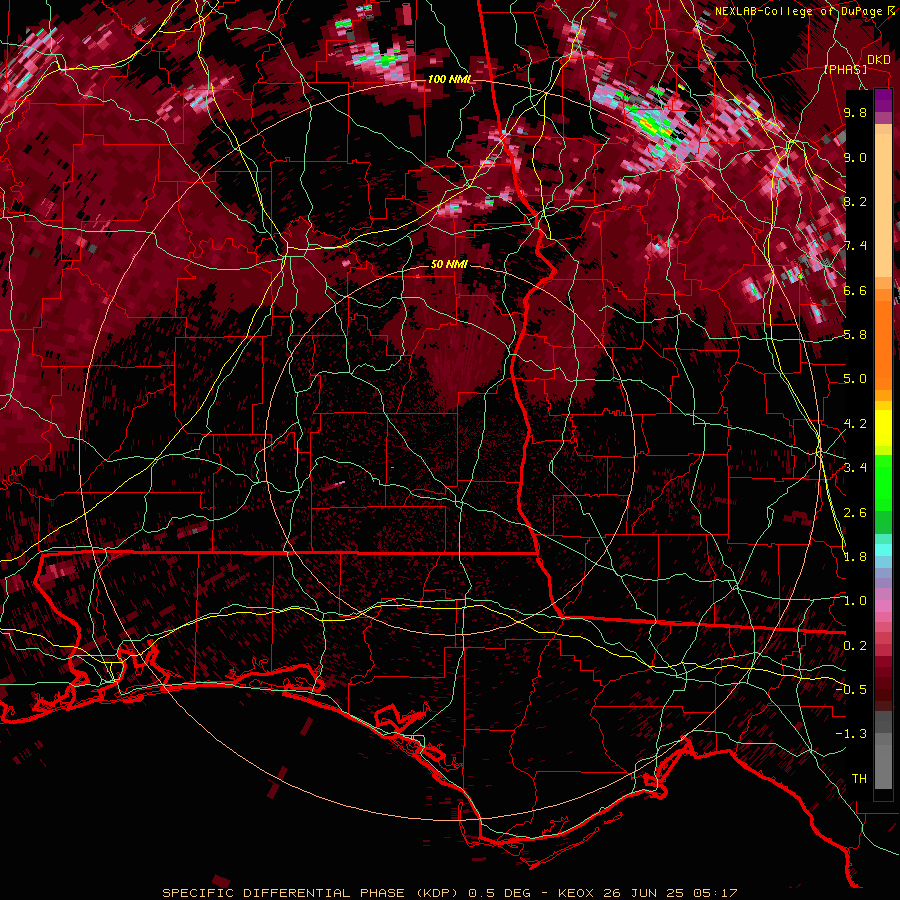Click the bright green swatch on the color bar
This screenshot has width=900, height=900.
point(883,481)
